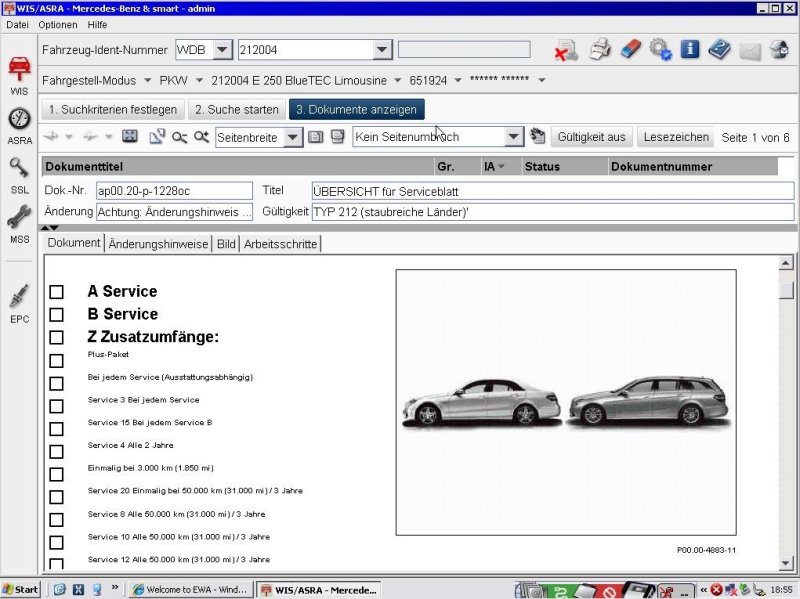Switch to Welcome to EWA taskbar window

click(x=190, y=590)
